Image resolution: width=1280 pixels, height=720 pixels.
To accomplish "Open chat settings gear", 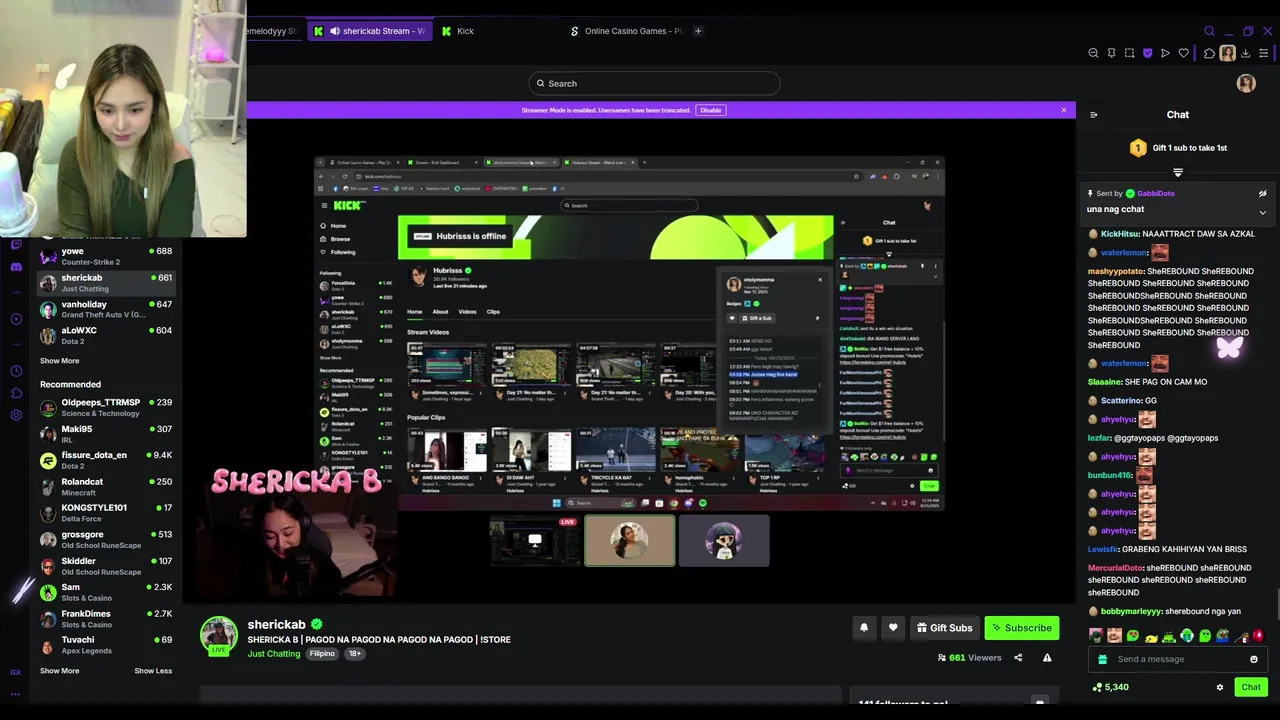I will [x=1219, y=687].
